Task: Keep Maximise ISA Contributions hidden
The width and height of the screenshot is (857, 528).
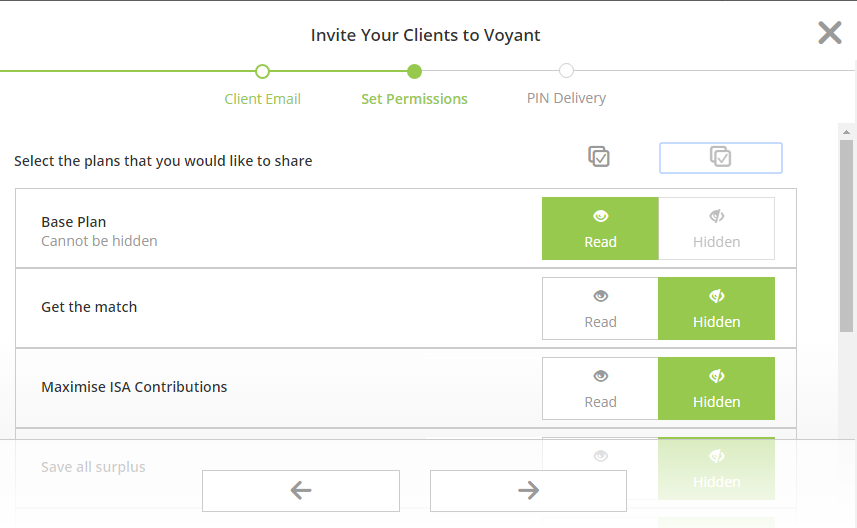Action: [x=717, y=389]
